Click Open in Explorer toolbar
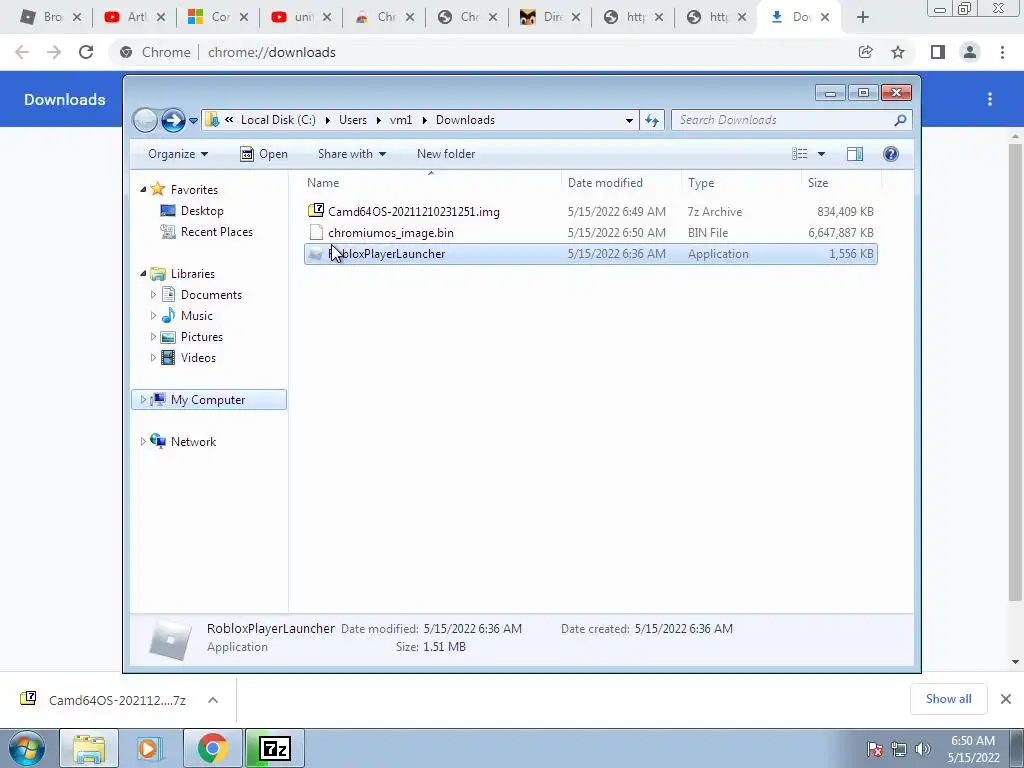This screenshot has height=768, width=1024. tap(264, 154)
